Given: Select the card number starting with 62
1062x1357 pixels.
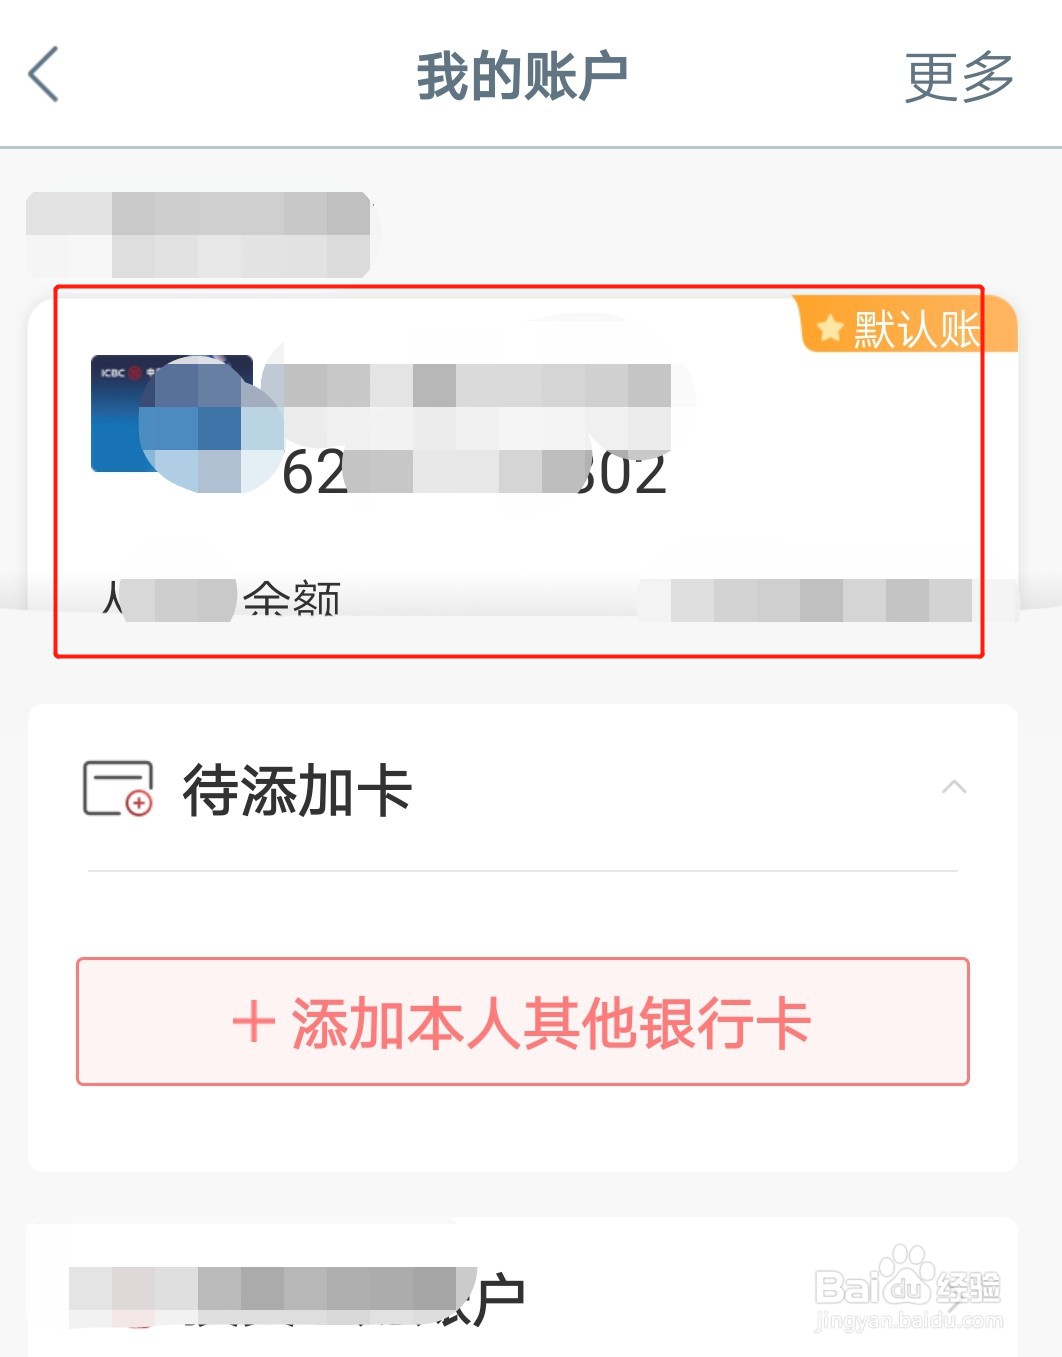Looking at the screenshot, I should pyautogui.click(x=474, y=472).
